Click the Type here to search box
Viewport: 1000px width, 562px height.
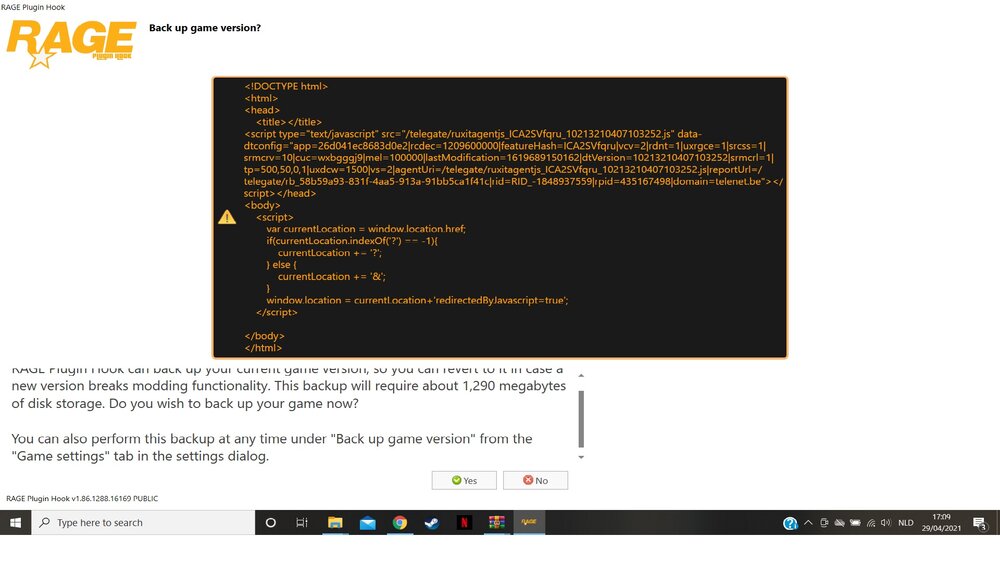(143, 522)
